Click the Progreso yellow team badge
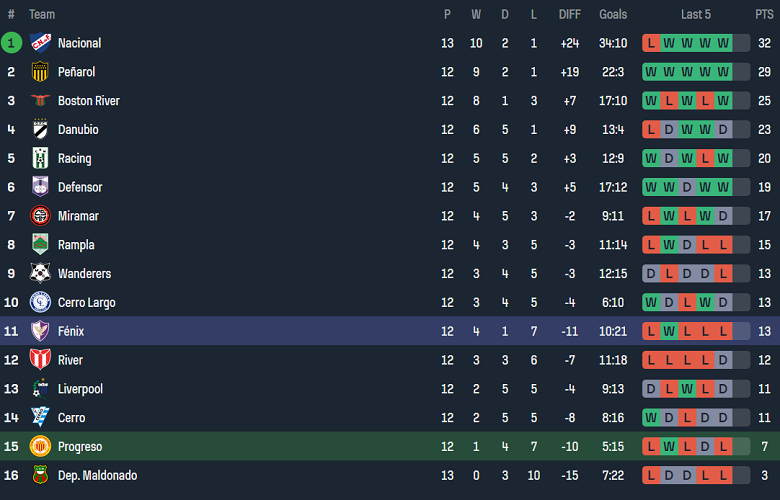Image resolution: width=780 pixels, height=500 pixels. (x=40, y=446)
